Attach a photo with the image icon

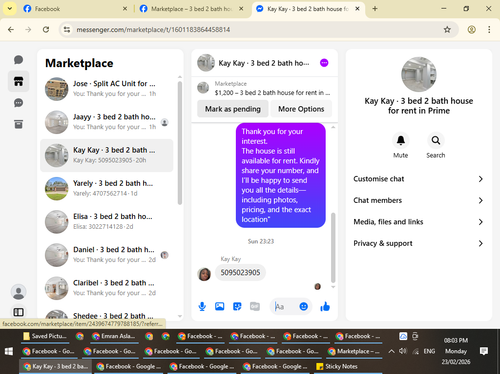219,306
